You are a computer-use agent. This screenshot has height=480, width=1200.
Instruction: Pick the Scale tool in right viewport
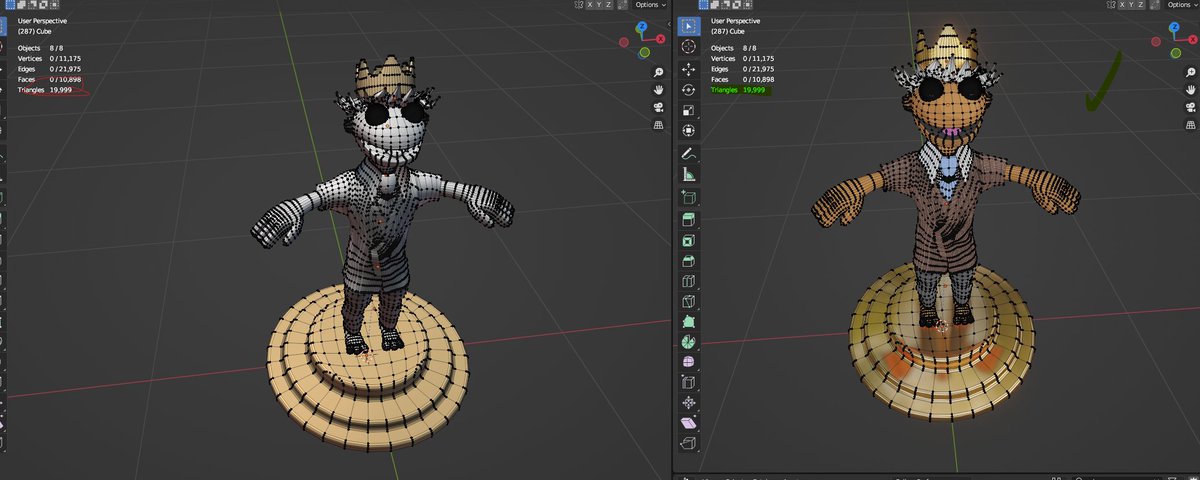(688, 110)
